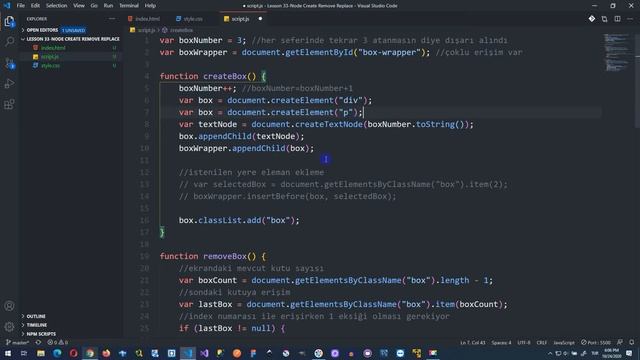The width and height of the screenshot is (640, 360).
Task: Place cursor at end of line 10 in the editor
Action: click(314, 148)
